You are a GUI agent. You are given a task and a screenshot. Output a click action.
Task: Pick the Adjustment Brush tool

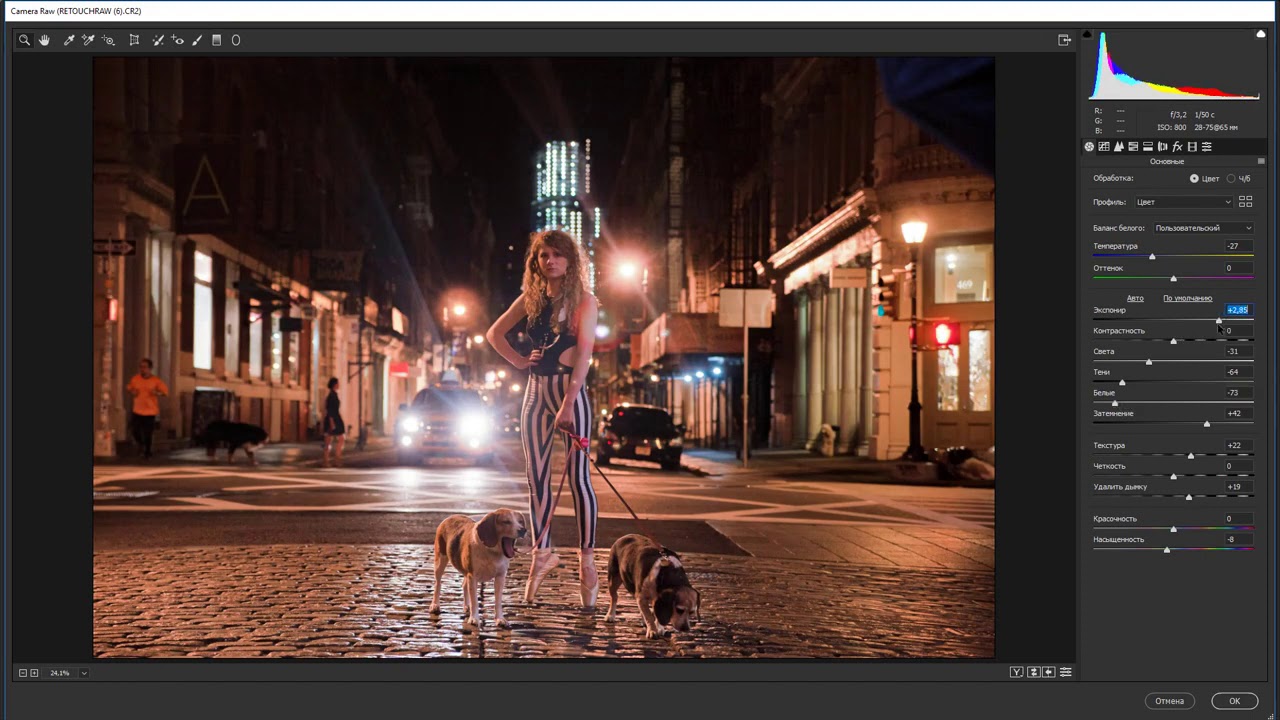(197, 40)
